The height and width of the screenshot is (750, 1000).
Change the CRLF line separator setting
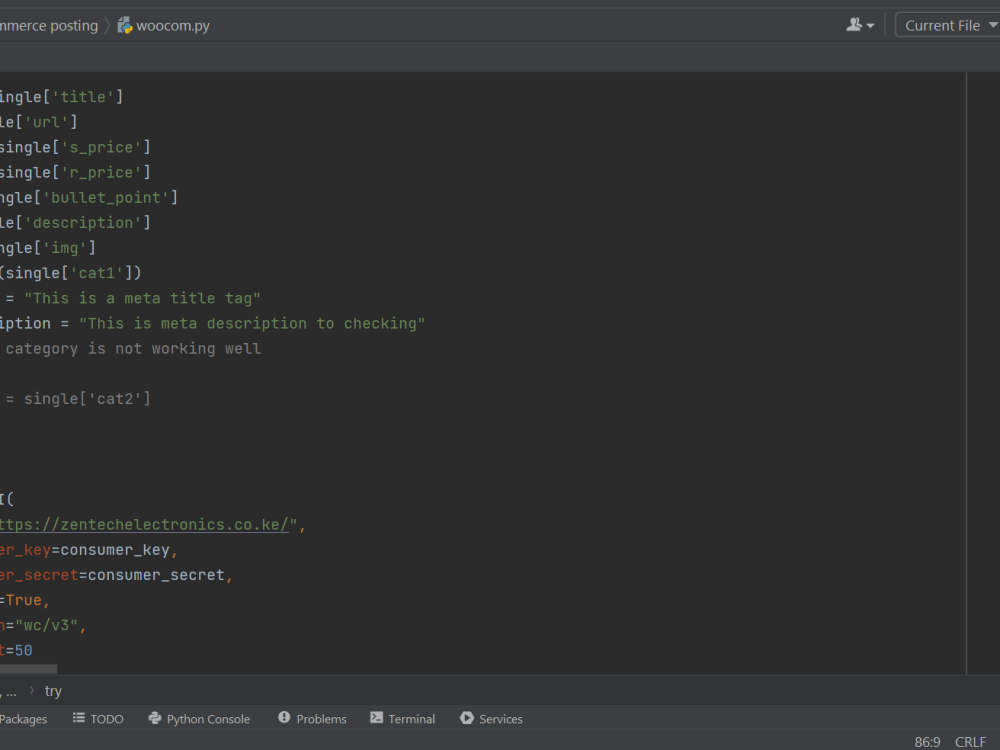click(970, 742)
